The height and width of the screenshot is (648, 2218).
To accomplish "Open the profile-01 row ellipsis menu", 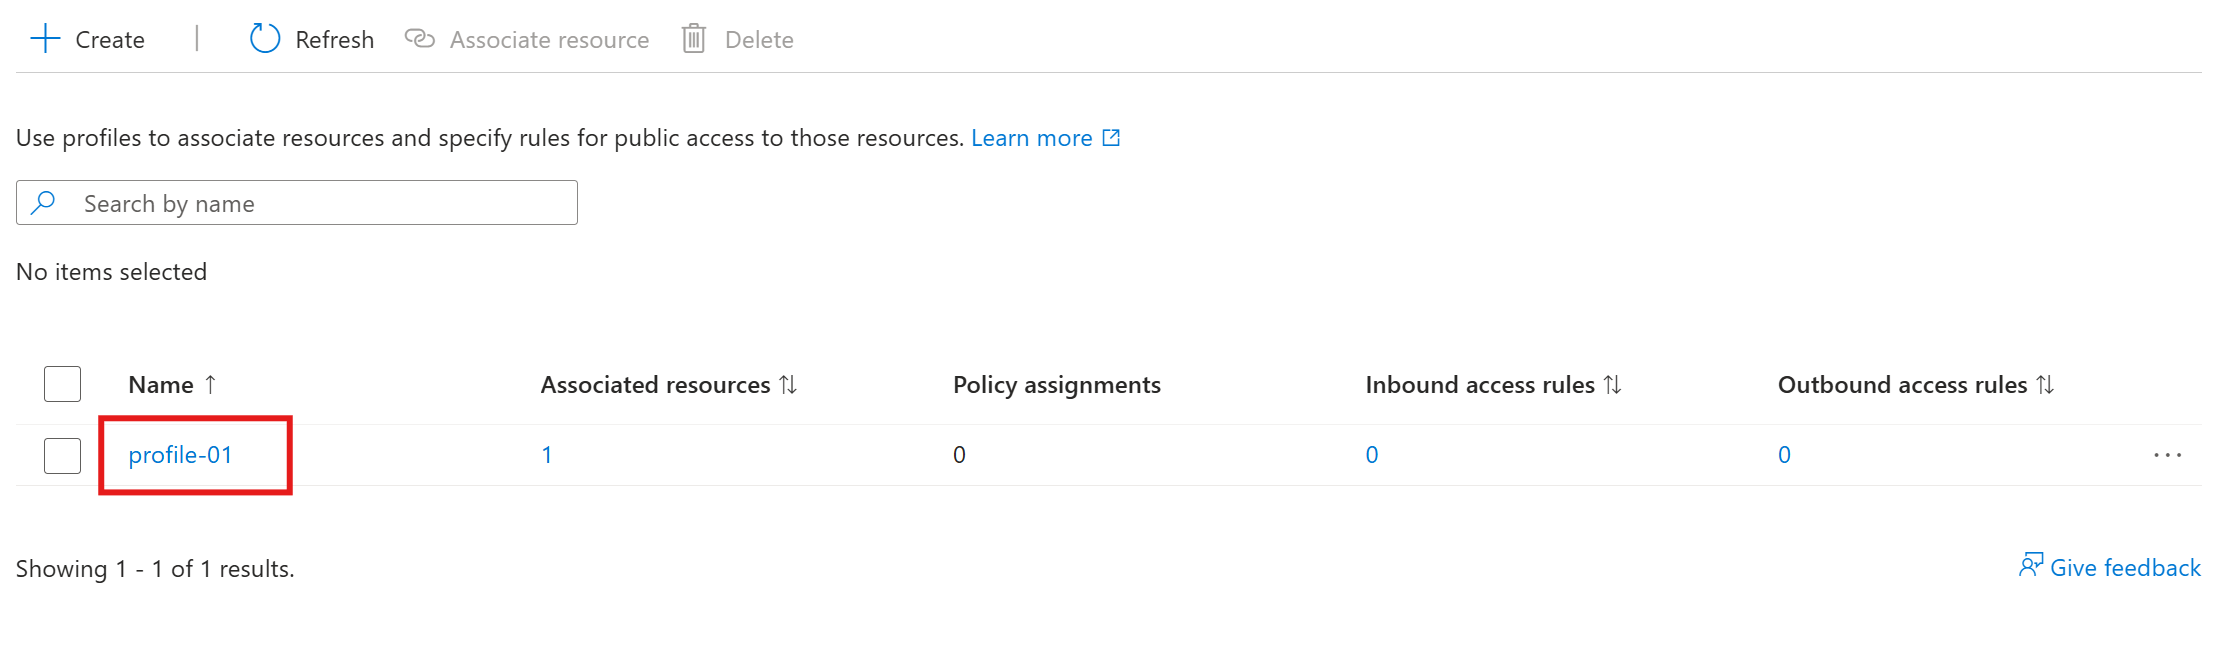I will coord(2167,455).
